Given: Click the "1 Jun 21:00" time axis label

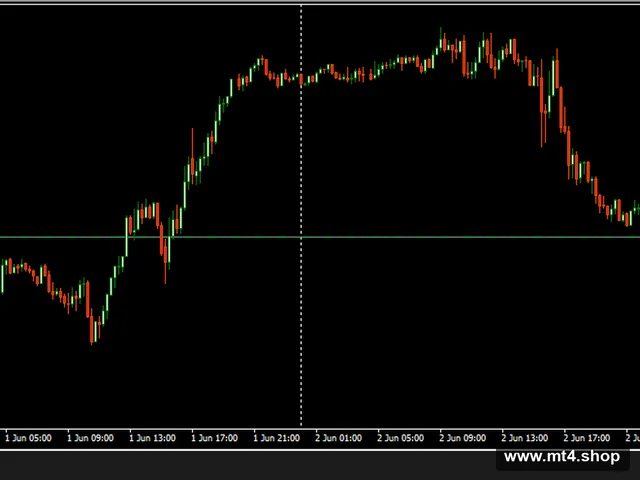Looking at the screenshot, I should pos(277,438).
